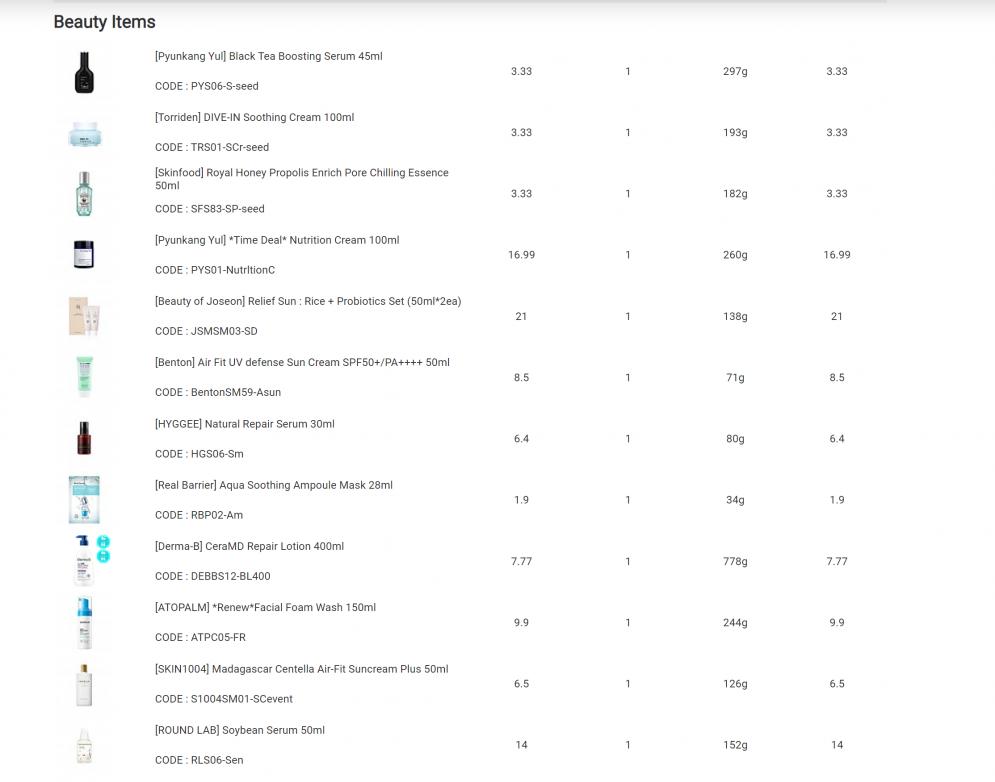View the Beauty of Joseon Relief Sun thumbnail
Viewport: 995px width, 782px height.
(85, 317)
